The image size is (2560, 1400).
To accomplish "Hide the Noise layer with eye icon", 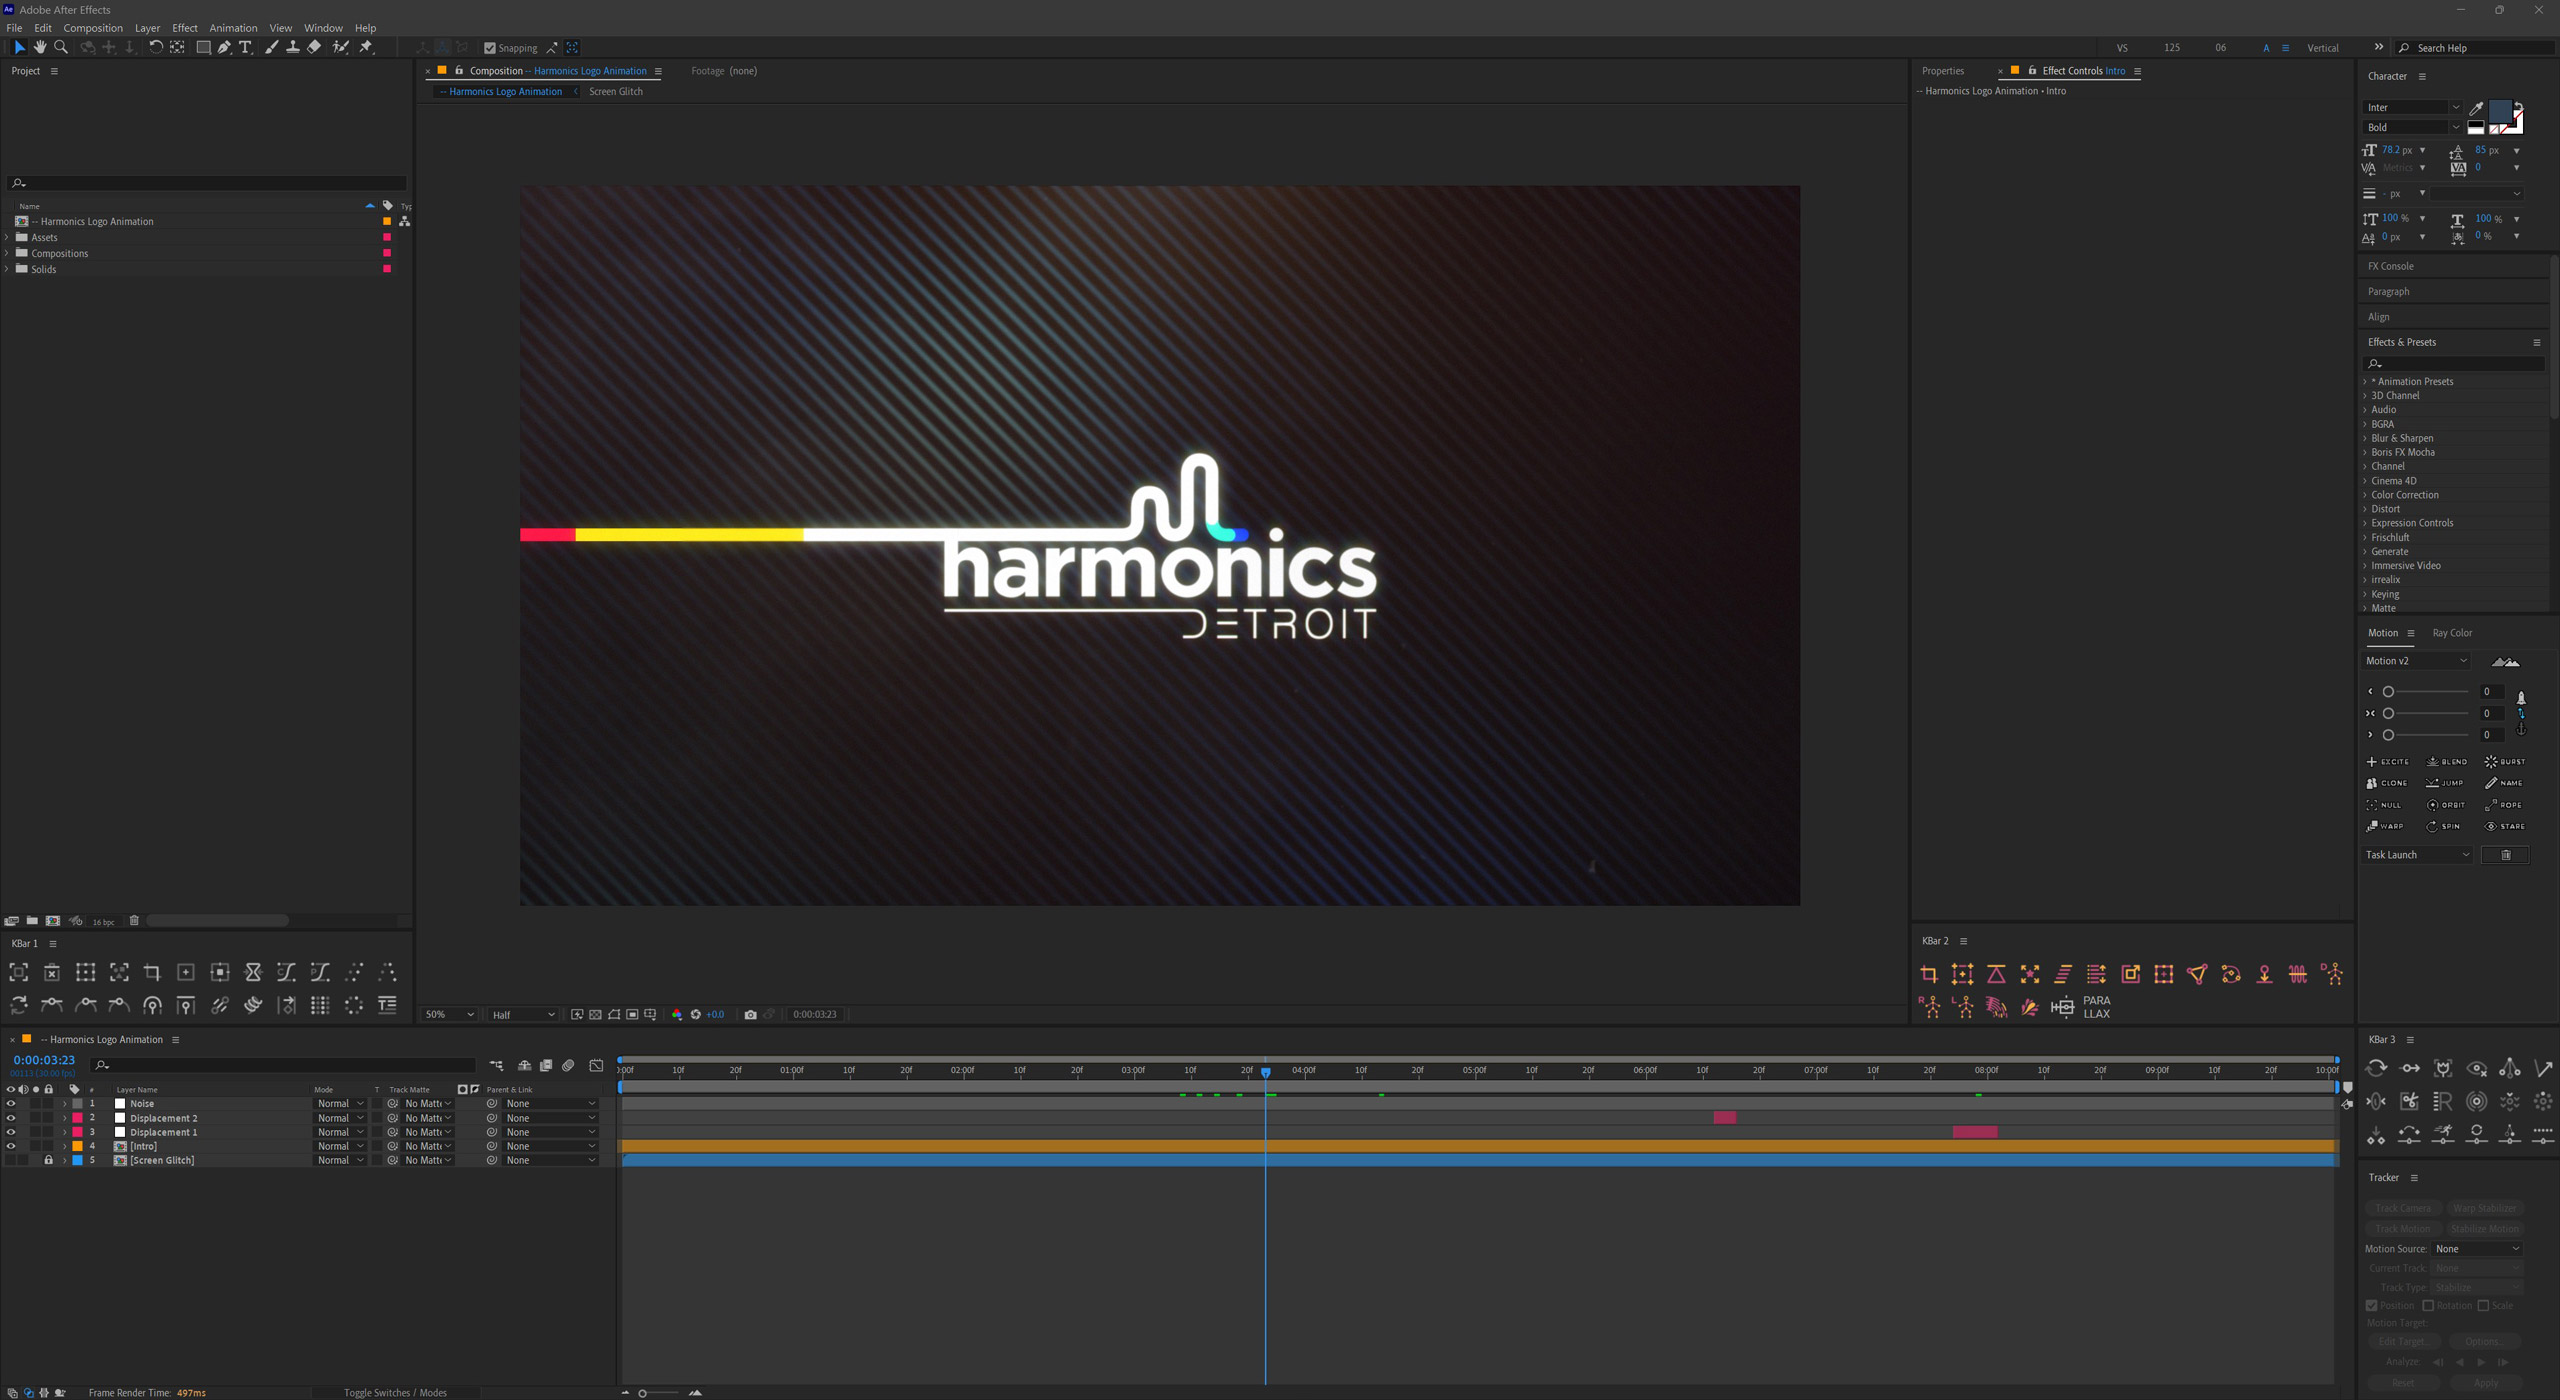I will click(11, 1104).
